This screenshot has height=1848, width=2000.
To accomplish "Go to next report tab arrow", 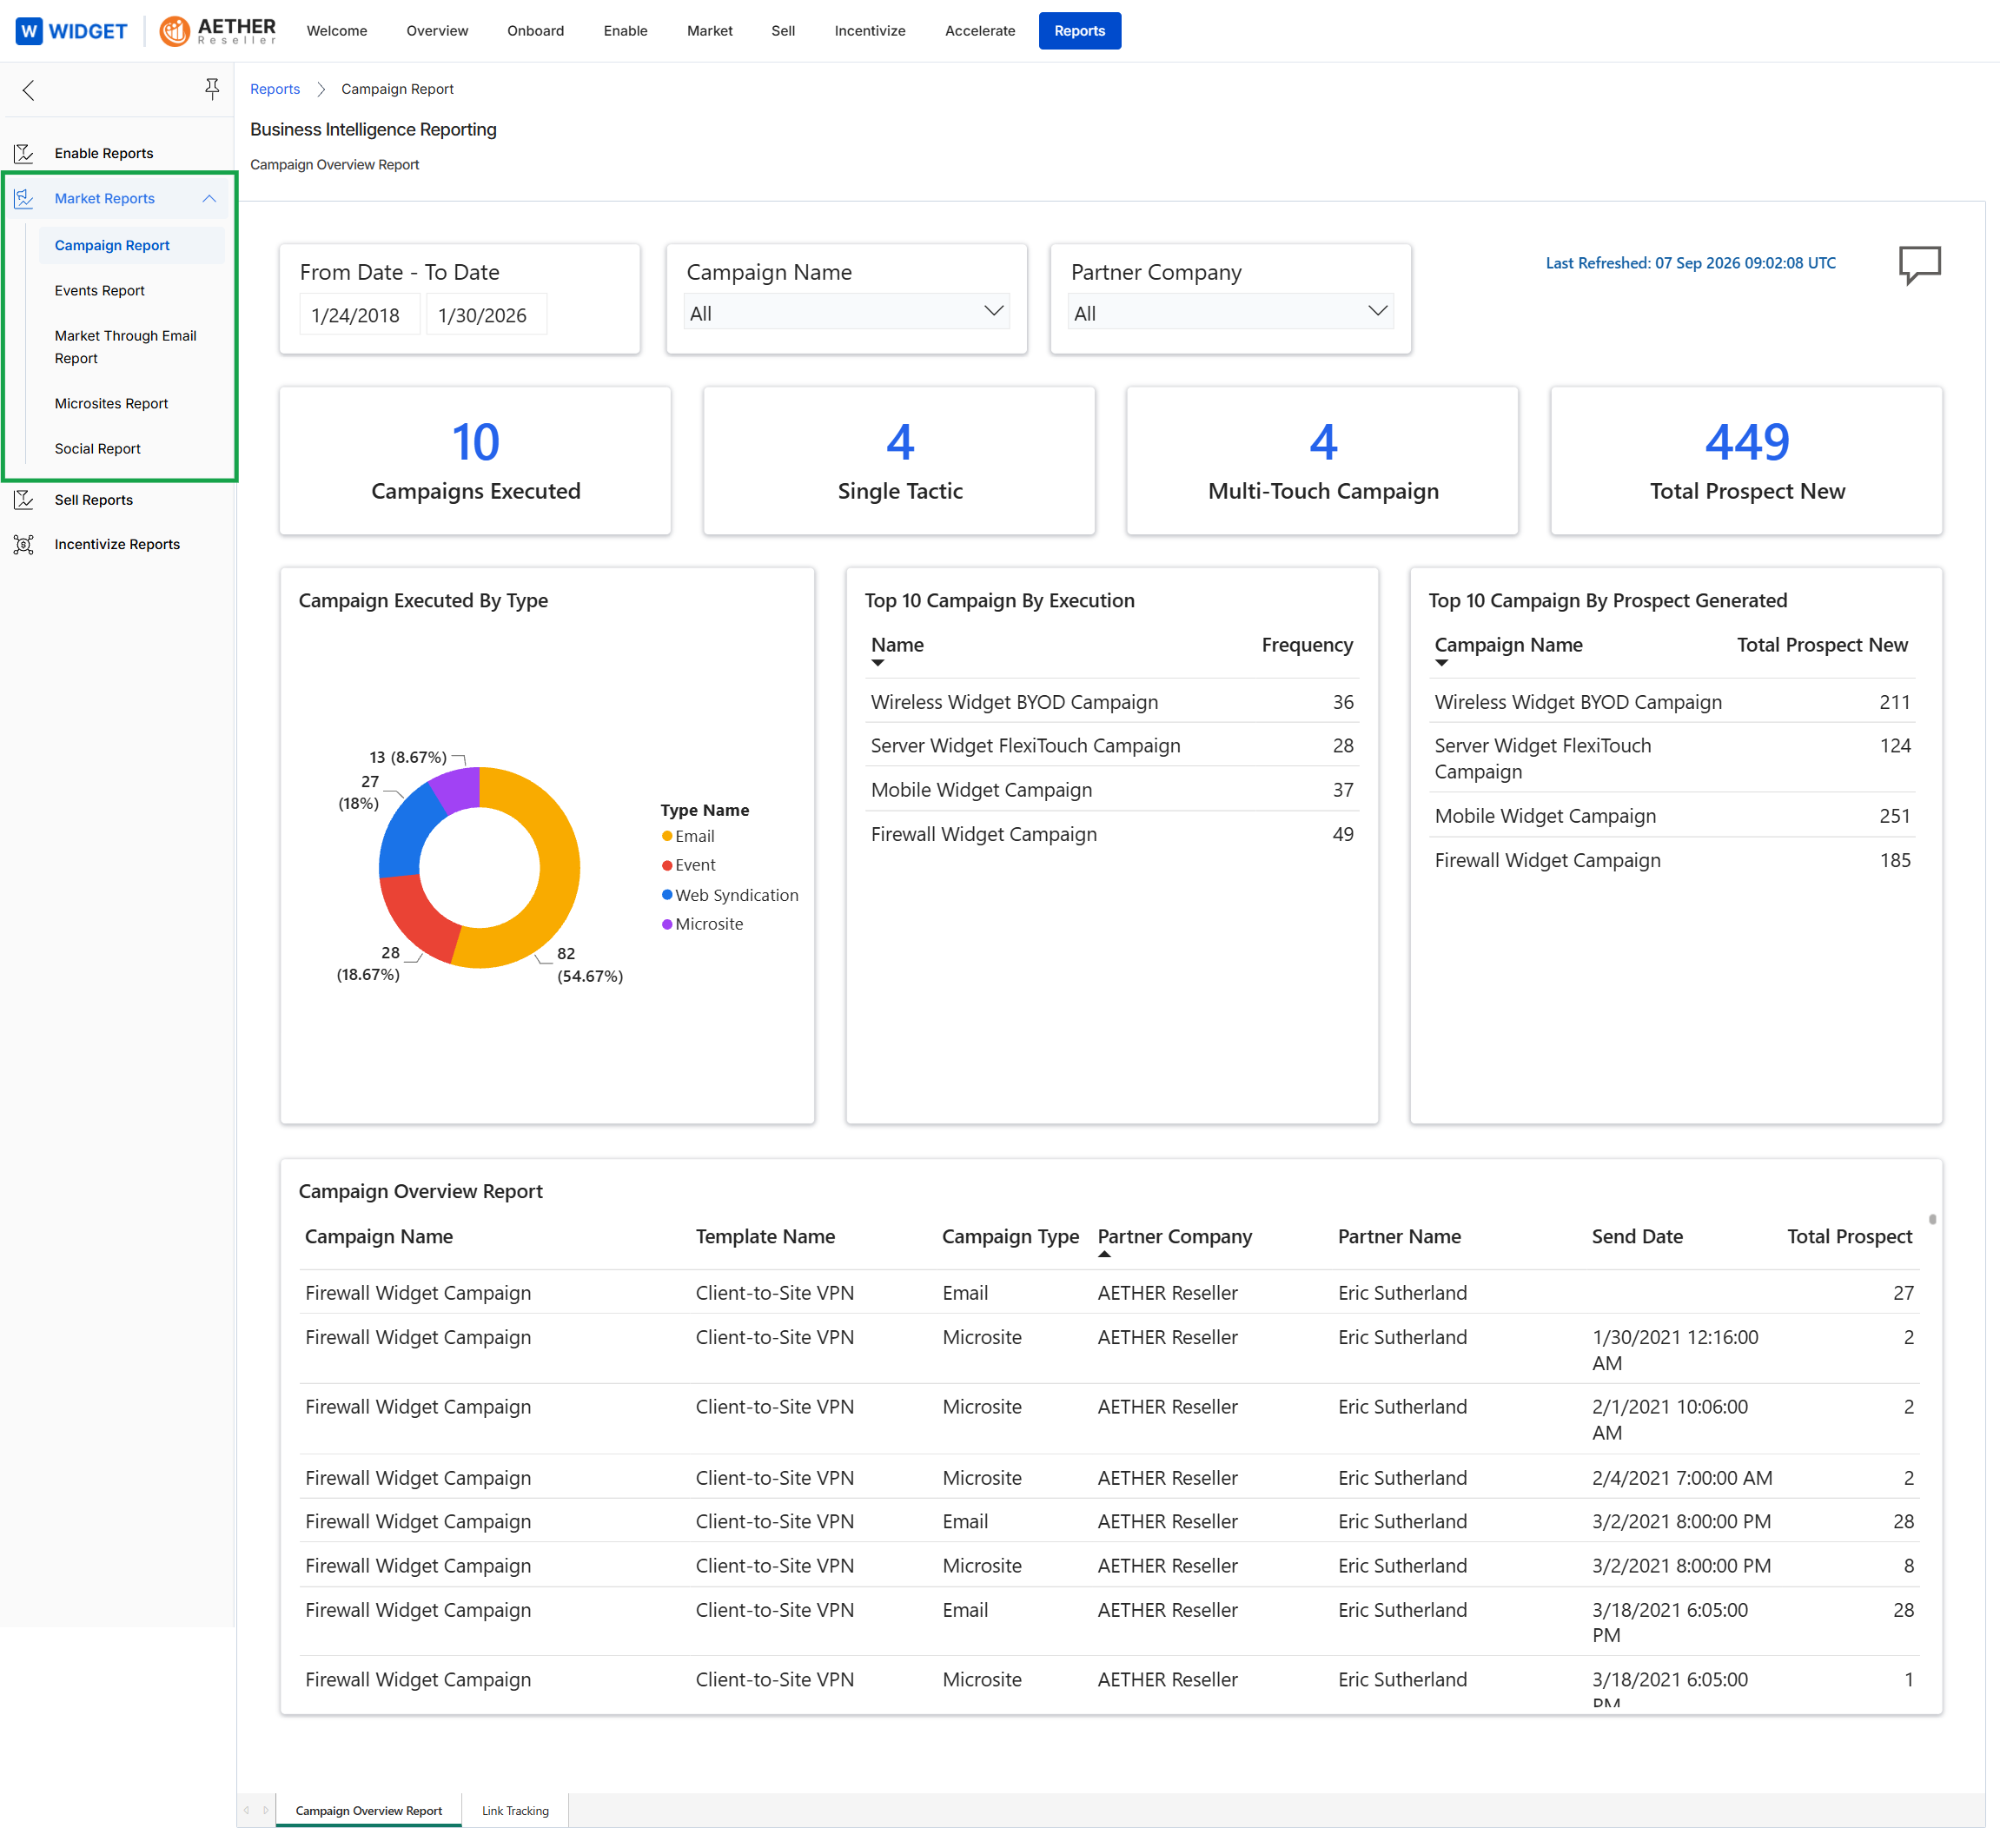I will pyautogui.click(x=265, y=1810).
